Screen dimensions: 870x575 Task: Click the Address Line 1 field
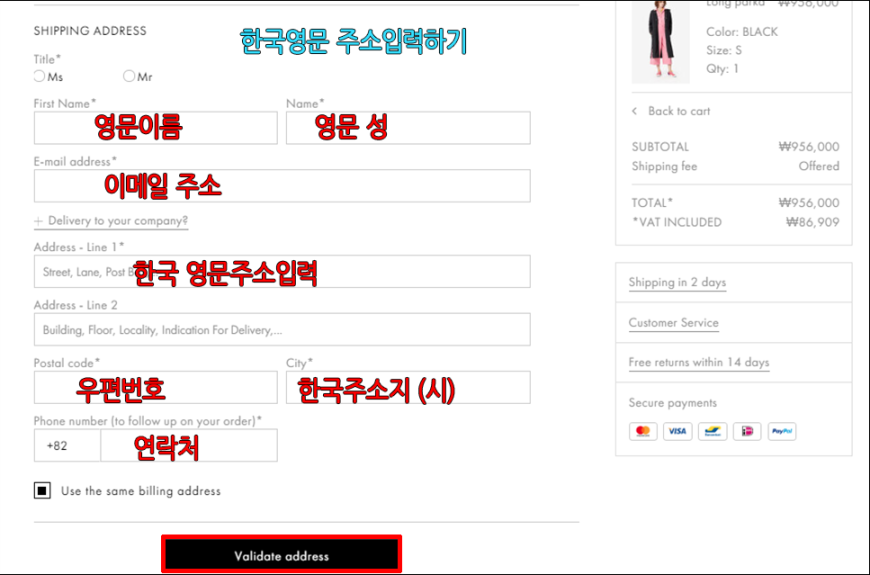pyautogui.click(x=282, y=271)
